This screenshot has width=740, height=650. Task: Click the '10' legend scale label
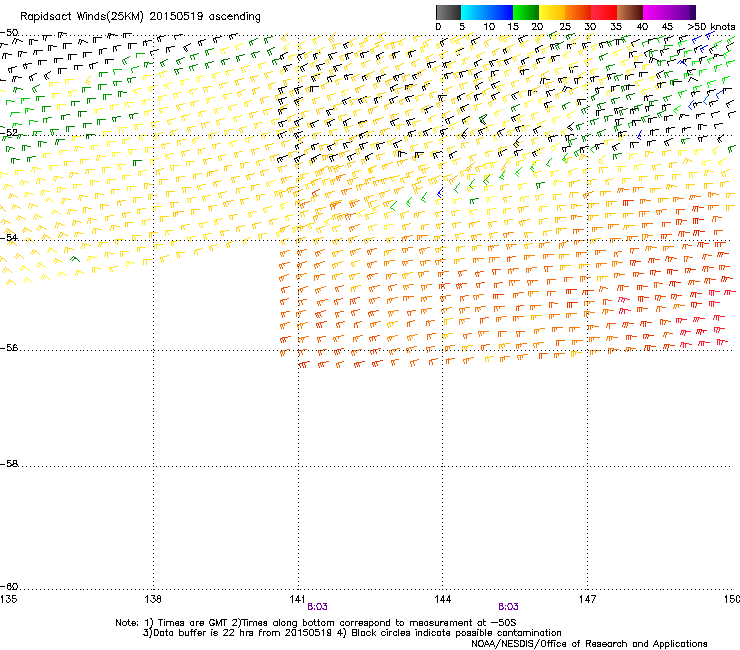pyautogui.click(x=488, y=27)
